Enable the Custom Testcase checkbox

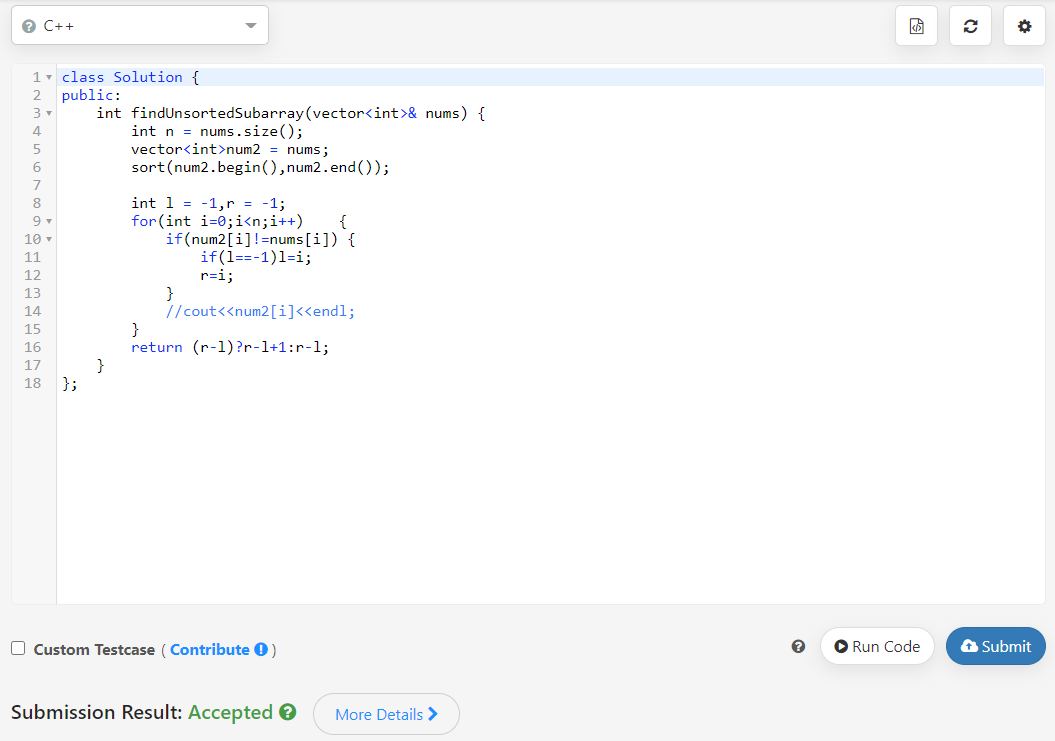[x=18, y=648]
